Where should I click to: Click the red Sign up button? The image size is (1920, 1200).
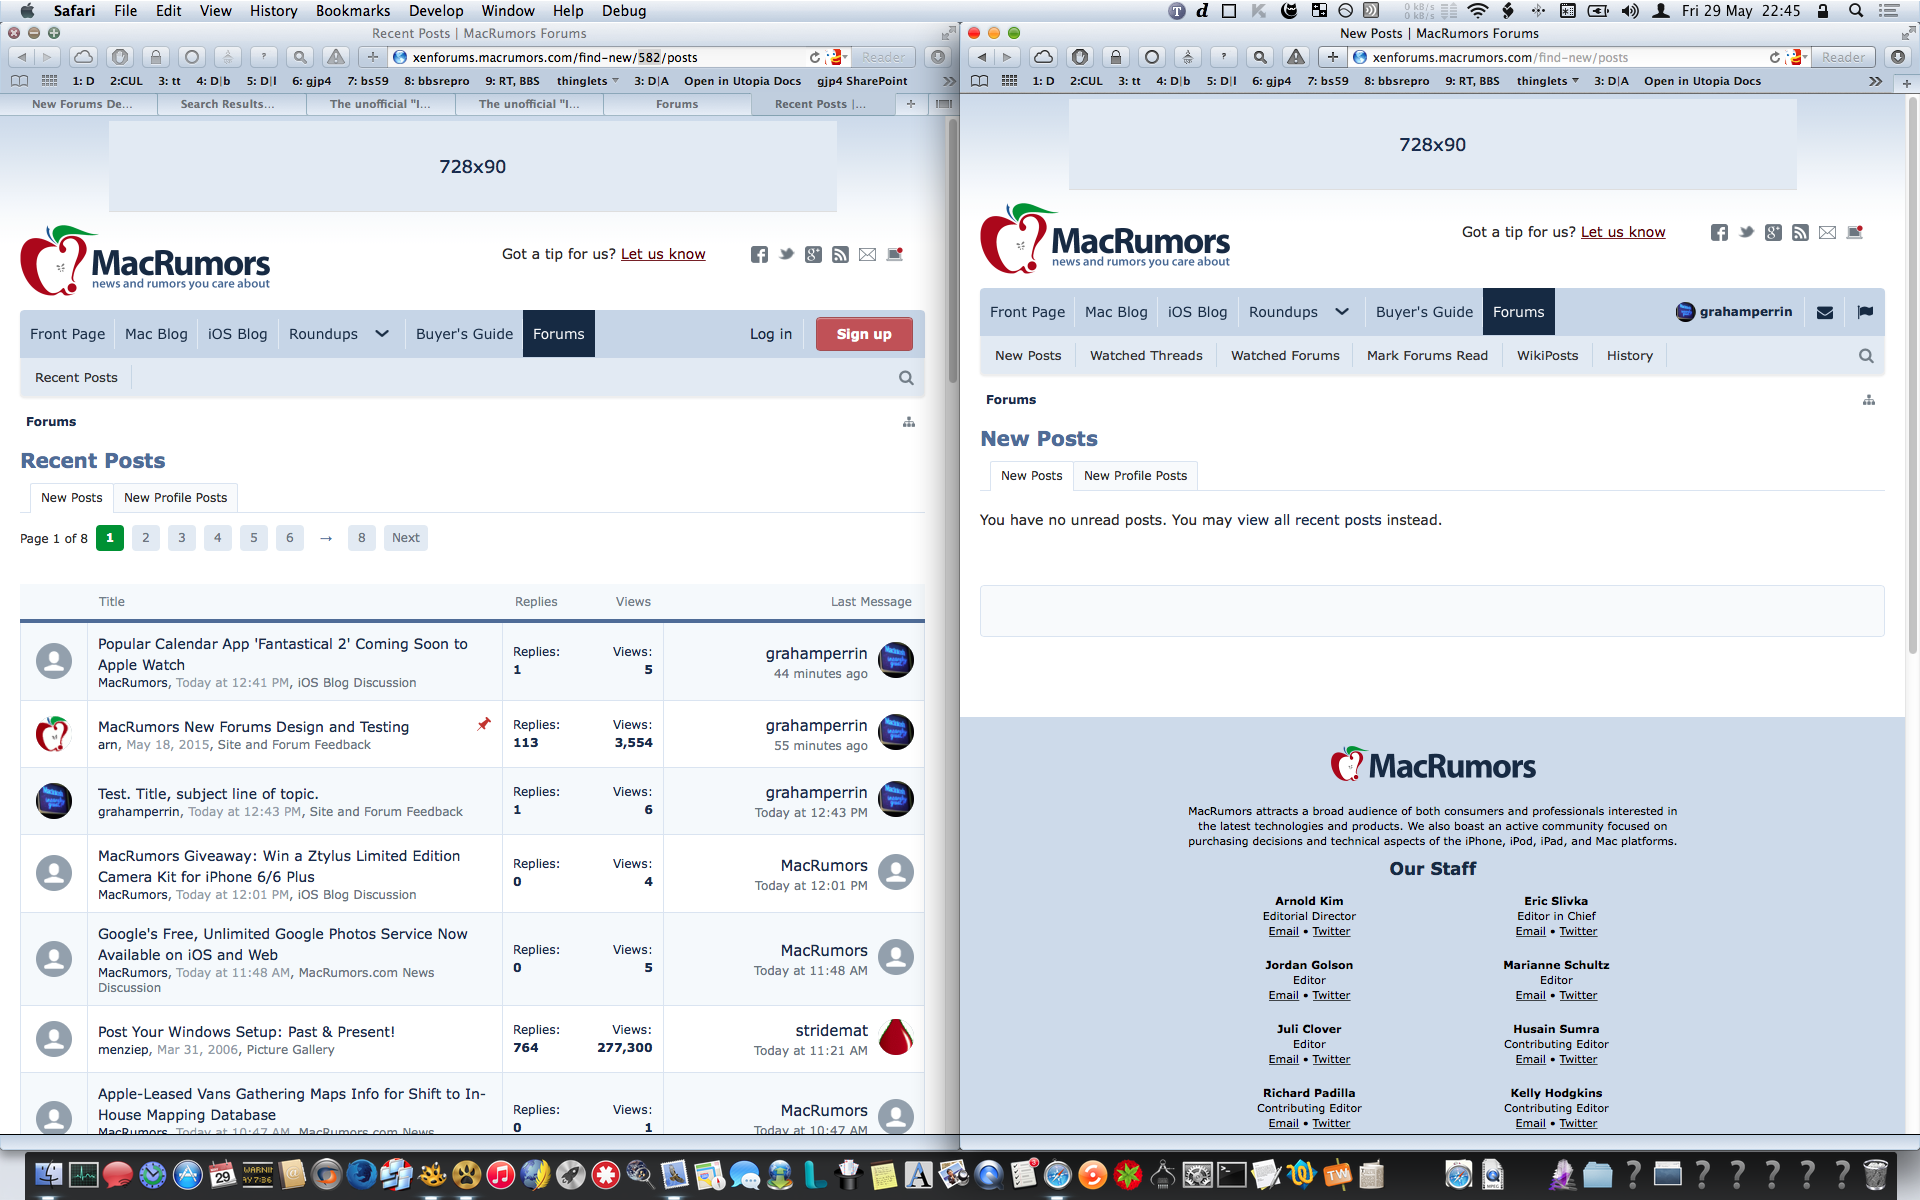[864, 334]
